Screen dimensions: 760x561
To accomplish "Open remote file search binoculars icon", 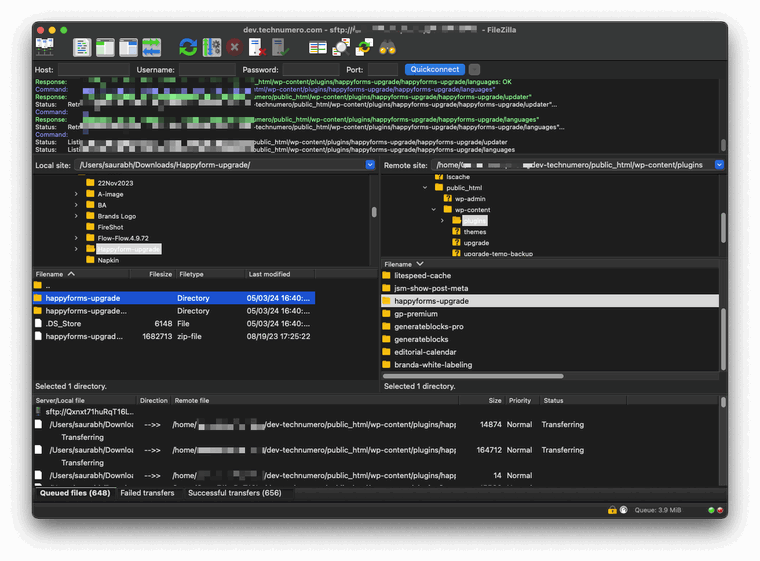I will pos(387,48).
